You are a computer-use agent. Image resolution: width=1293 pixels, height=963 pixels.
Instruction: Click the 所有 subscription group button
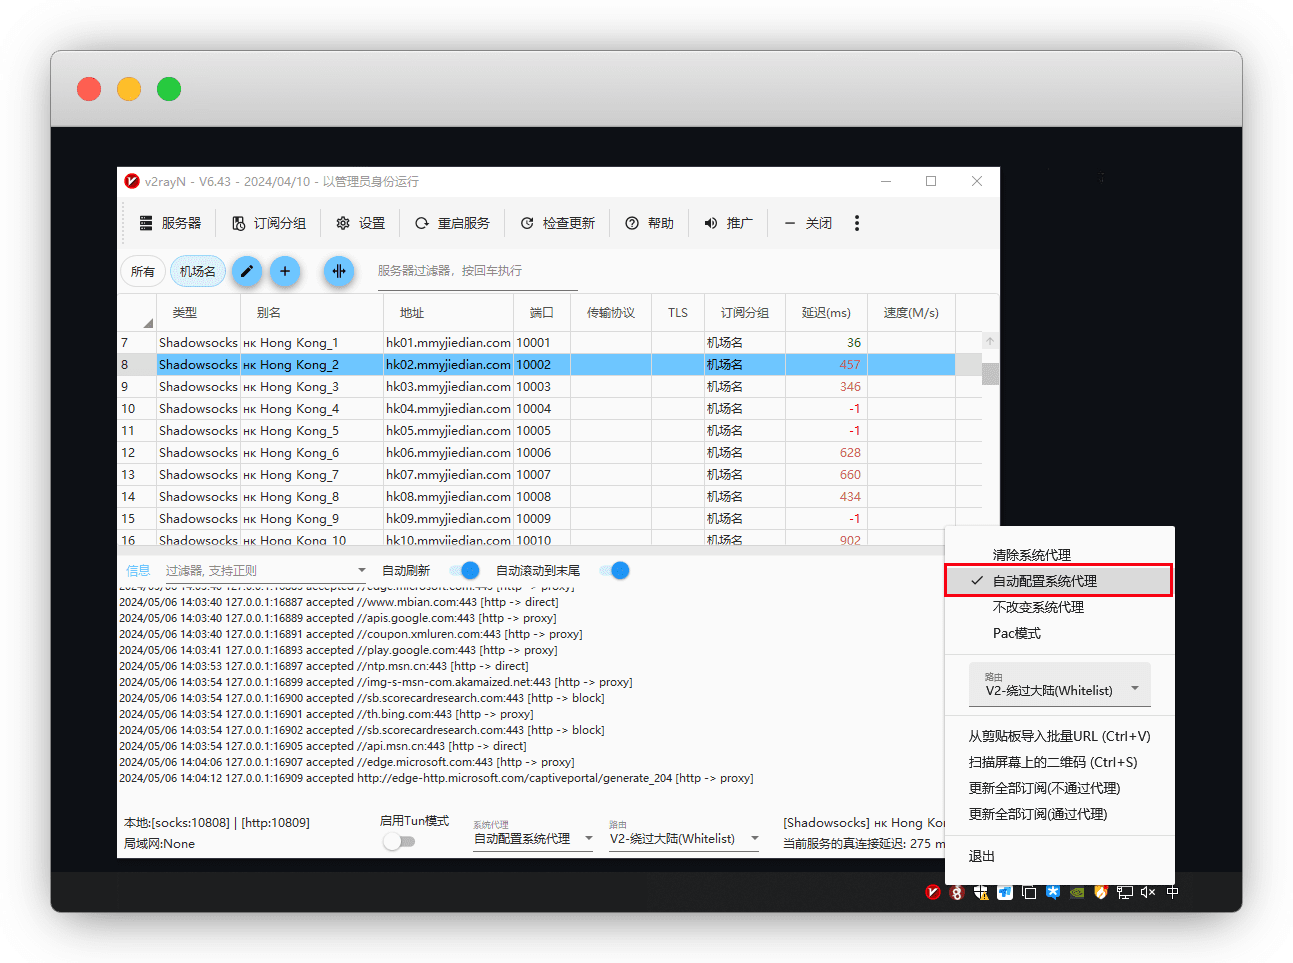[143, 271]
